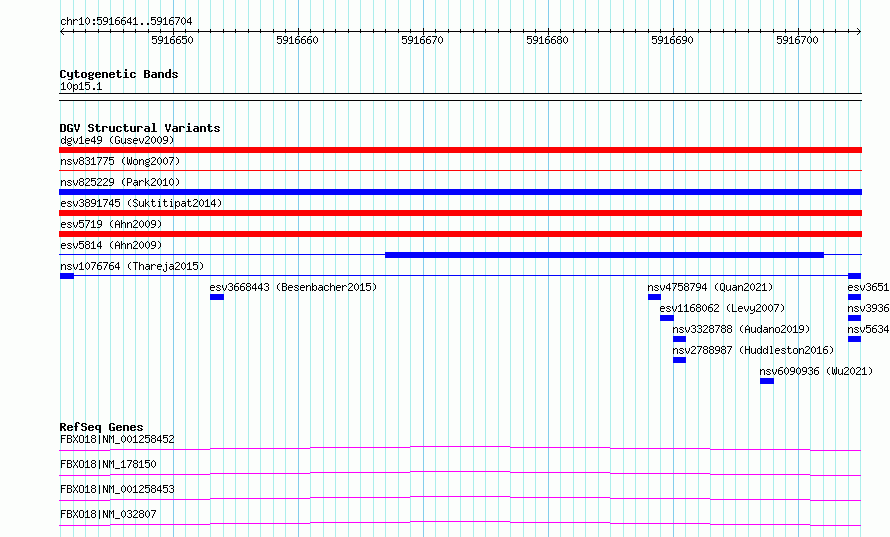Open transcript label NM_178150
The image size is (890, 537).
(x=108, y=464)
